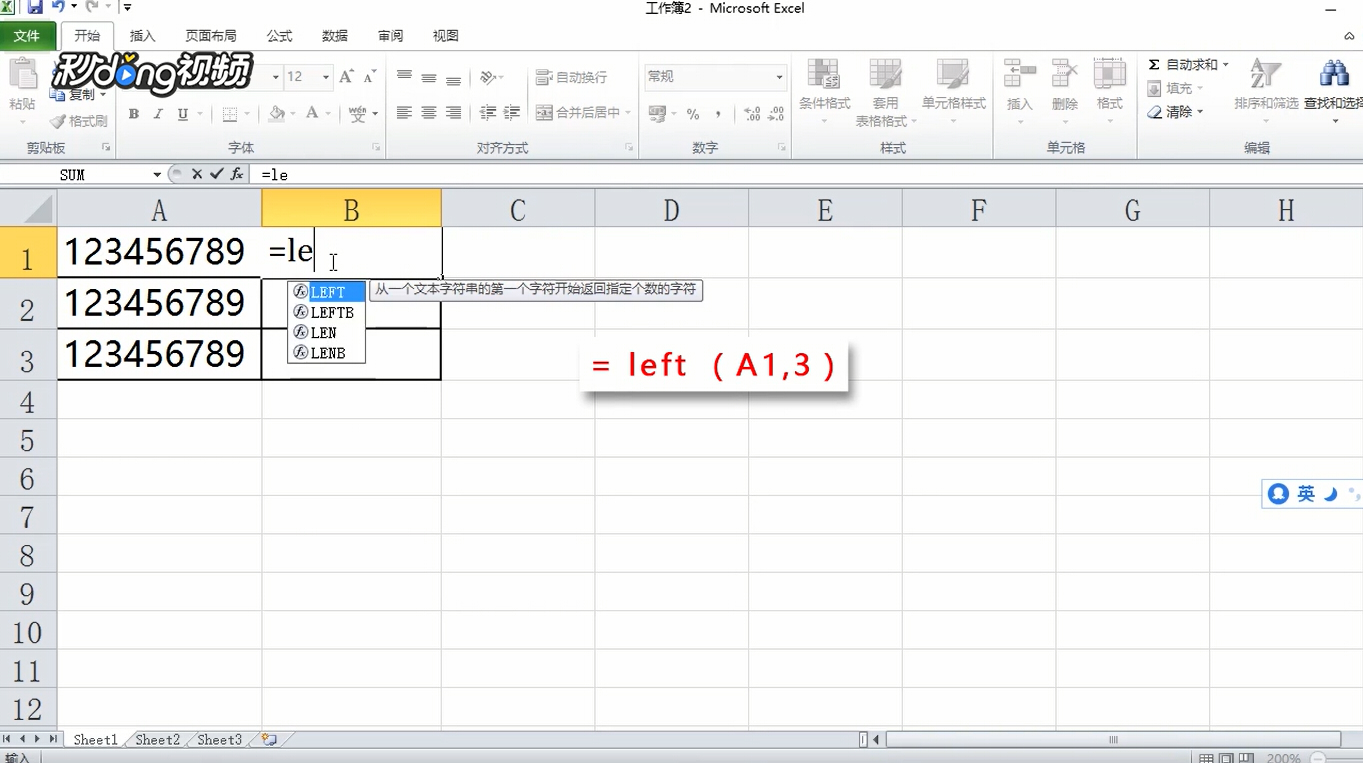Open the number format (常规) dropdown
Screen dimensions: 1363x763
click(780, 76)
